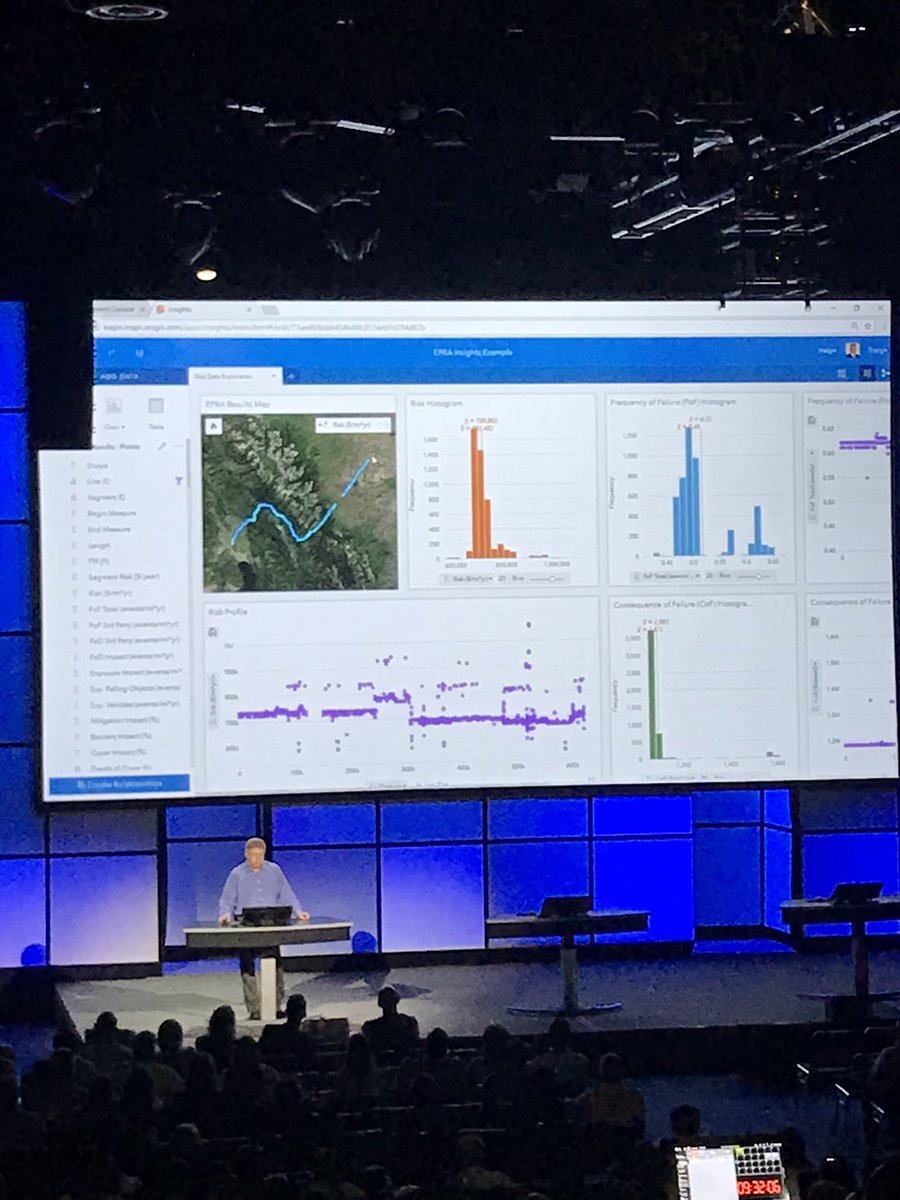The width and height of the screenshot is (900, 1200).
Task: Select the Length field
Action: [x=100, y=545]
